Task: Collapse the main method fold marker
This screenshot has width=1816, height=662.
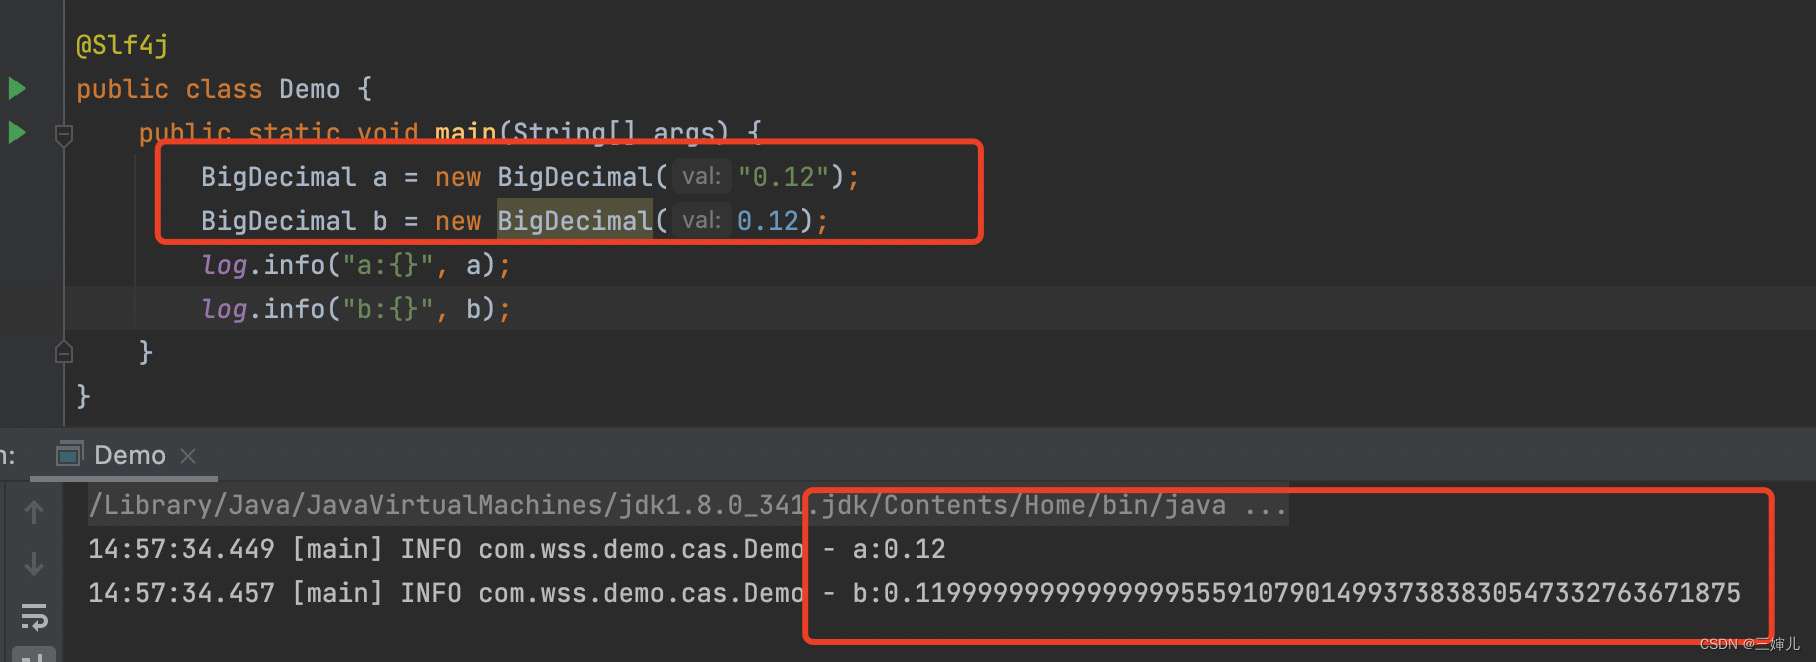Action: click(x=64, y=134)
